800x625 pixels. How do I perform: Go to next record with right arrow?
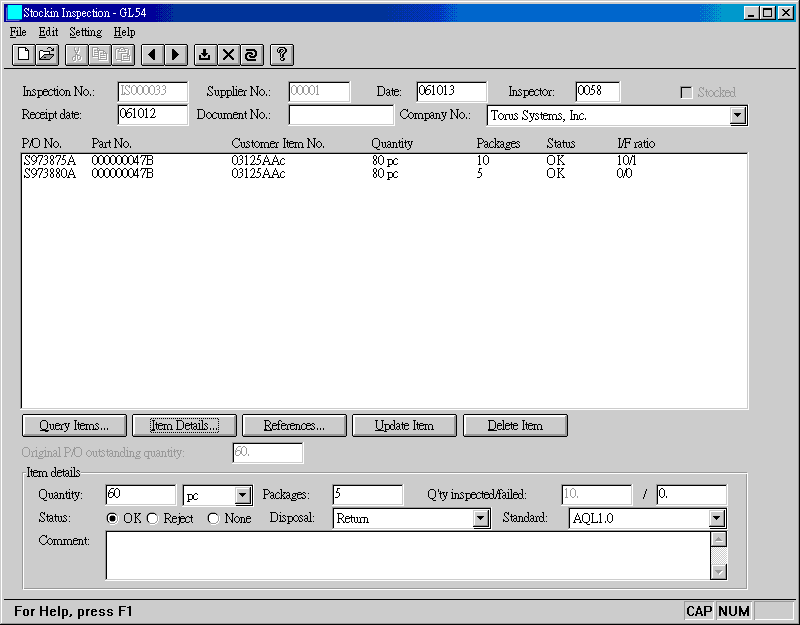(175, 55)
